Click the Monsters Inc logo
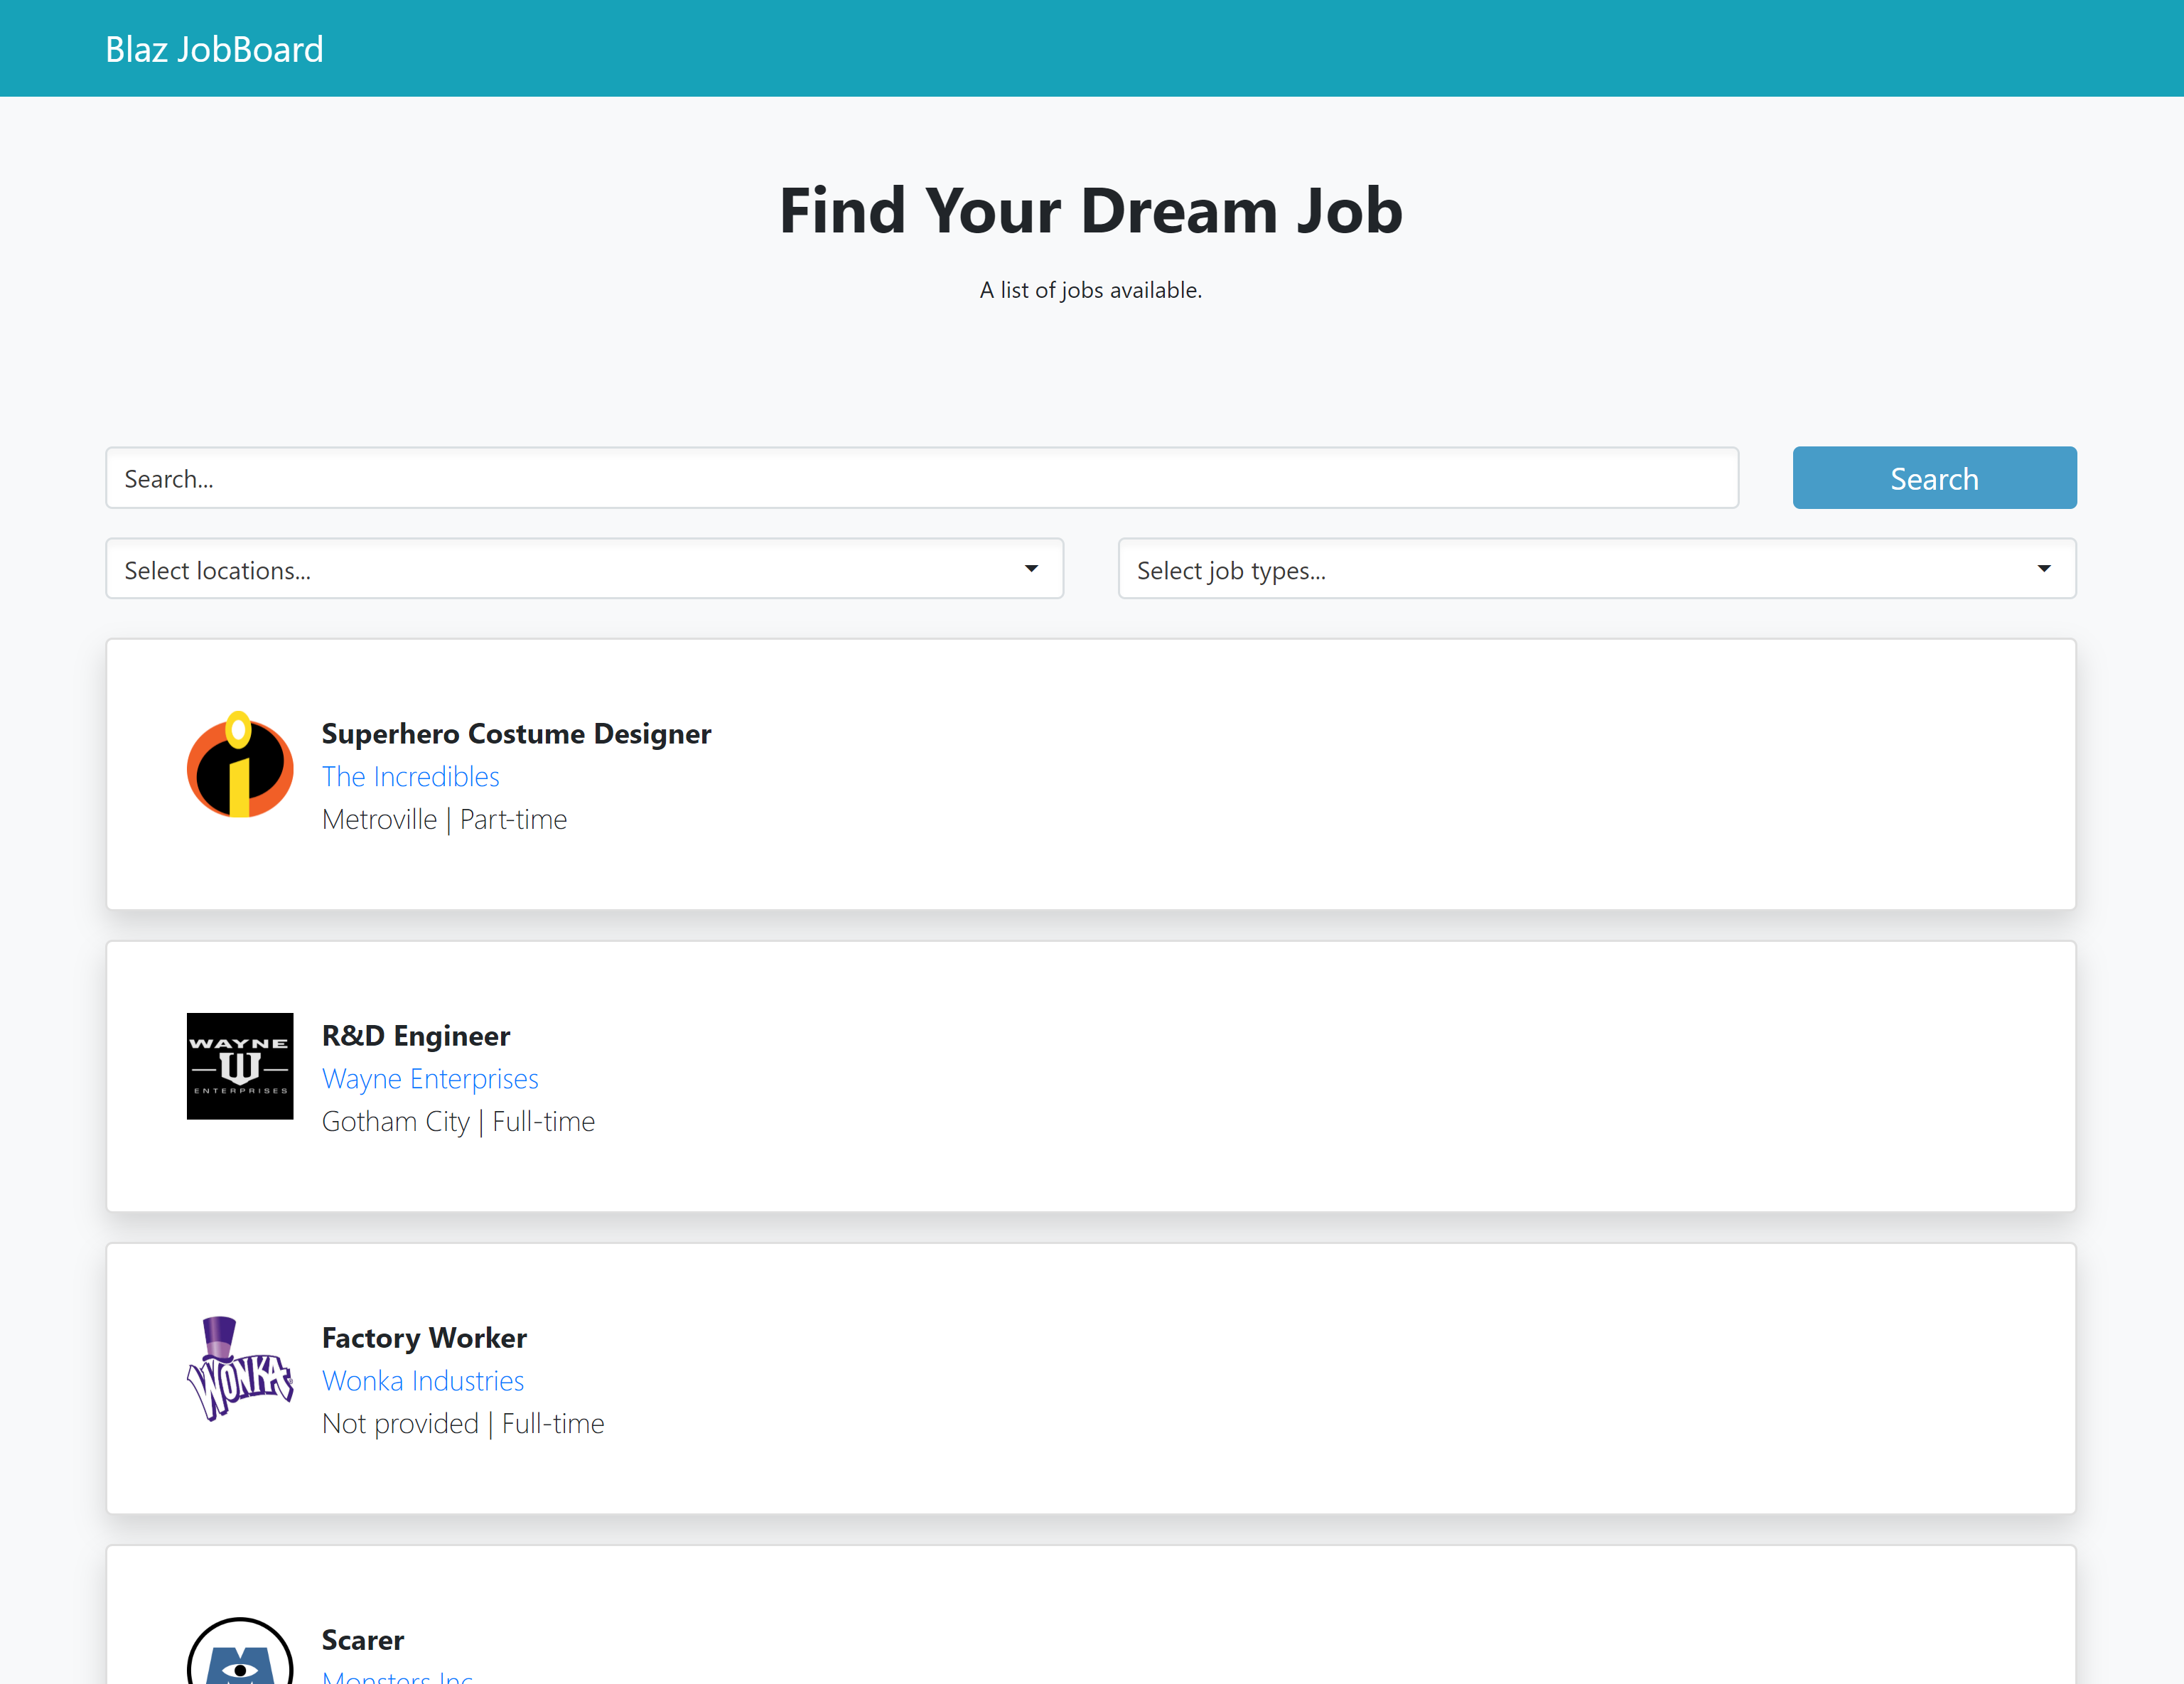 point(240,1655)
